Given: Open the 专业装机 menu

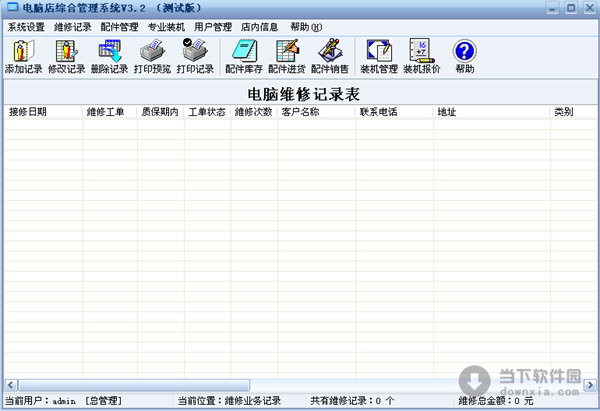Looking at the screenshot, I should pyautogui.click(x=166, y=27).
